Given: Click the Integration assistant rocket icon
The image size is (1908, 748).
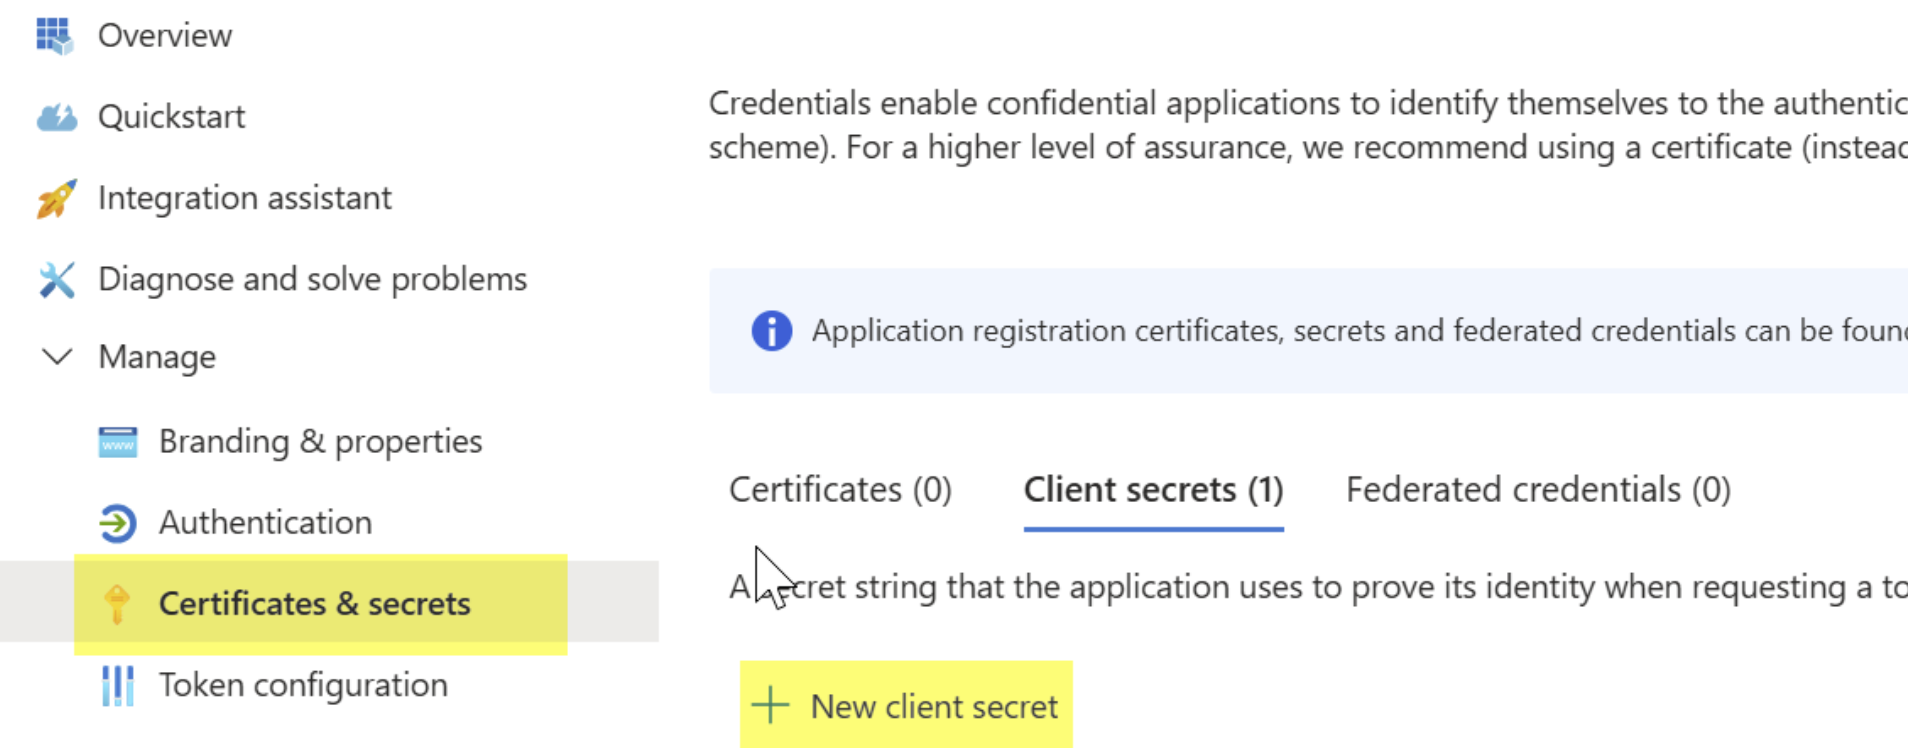Looking at the screenshot, I should tap(56, 199).
